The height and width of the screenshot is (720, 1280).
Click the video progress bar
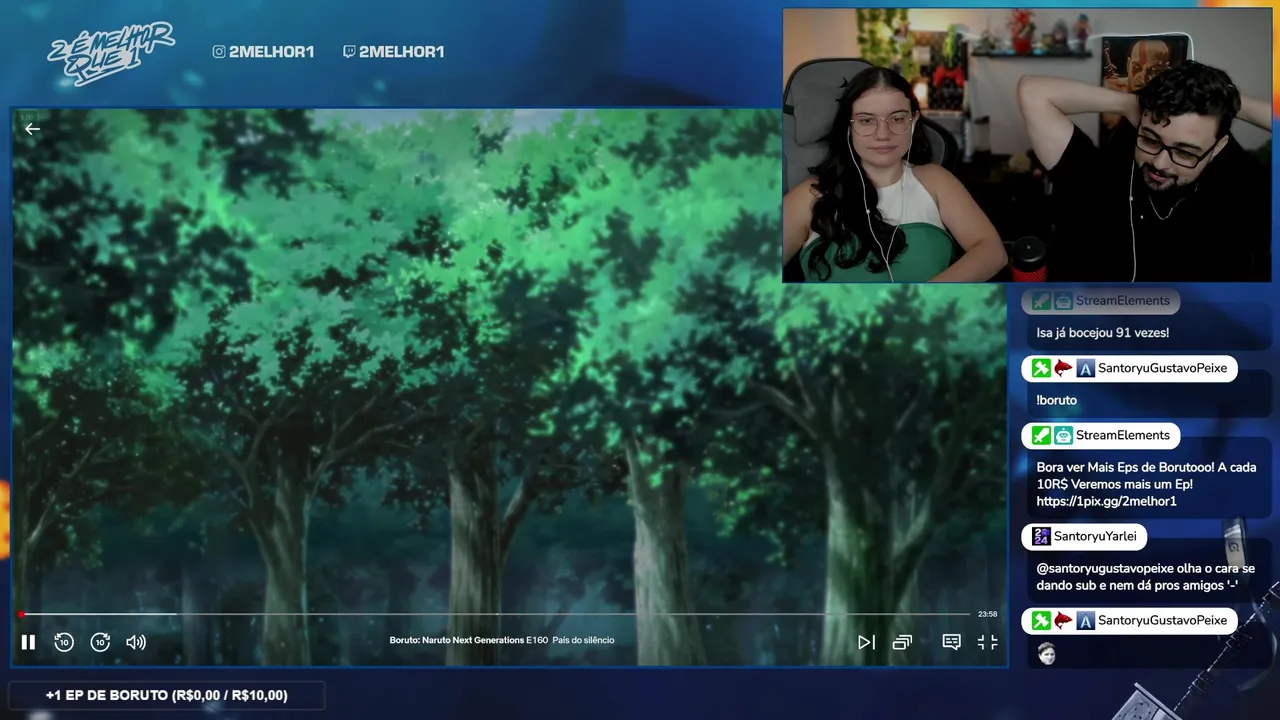coord(494,614)
